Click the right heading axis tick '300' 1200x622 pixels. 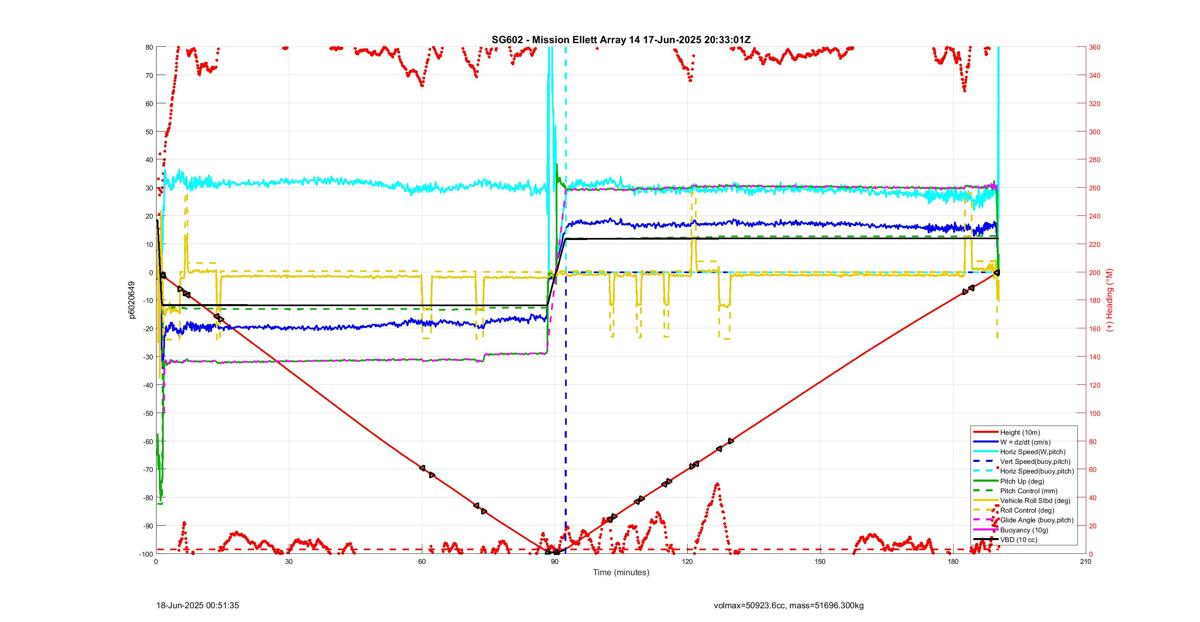click(x=1095, y=132)
